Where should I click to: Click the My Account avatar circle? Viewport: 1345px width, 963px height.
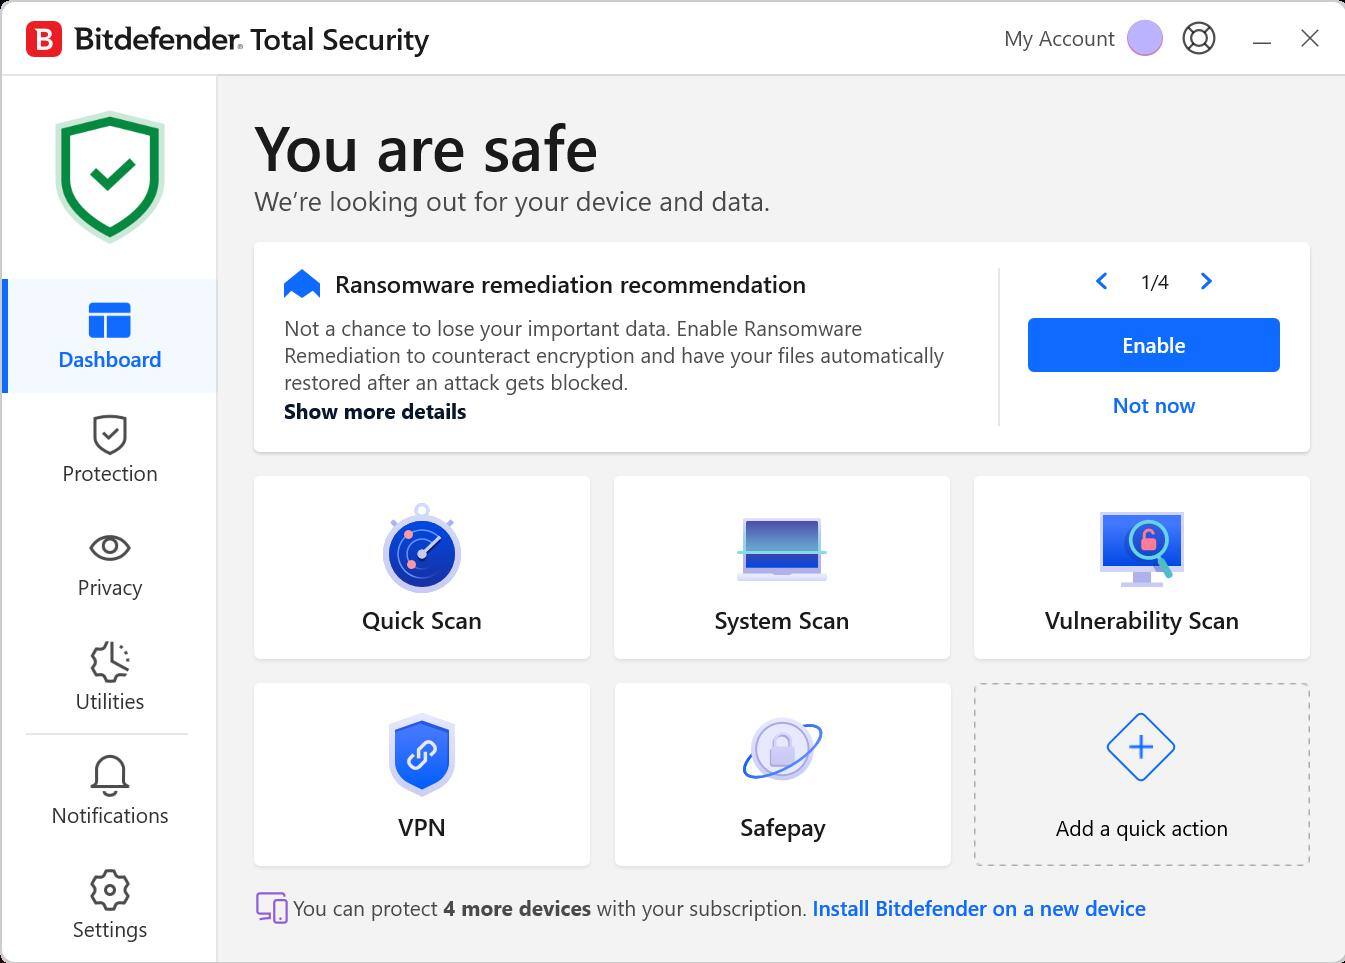coord(1144,38)
